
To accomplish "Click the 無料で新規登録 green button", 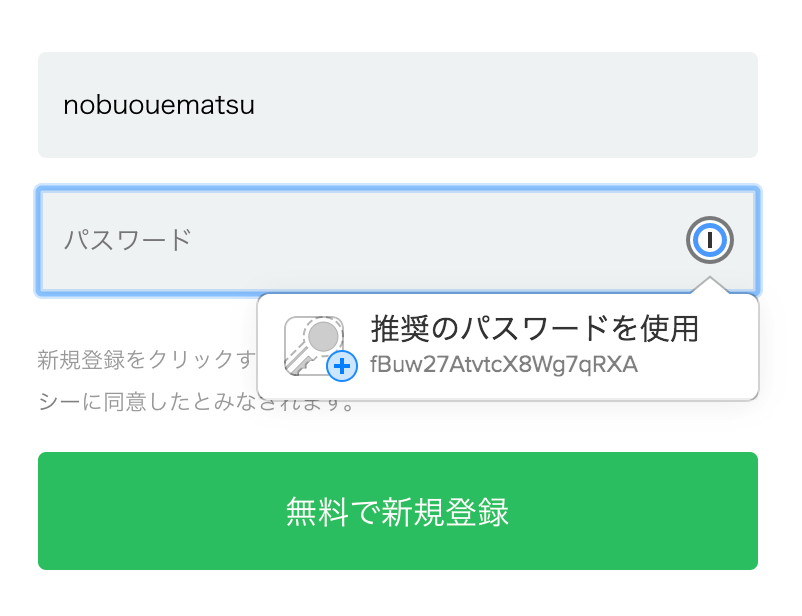I will click(x=400, y=510).
